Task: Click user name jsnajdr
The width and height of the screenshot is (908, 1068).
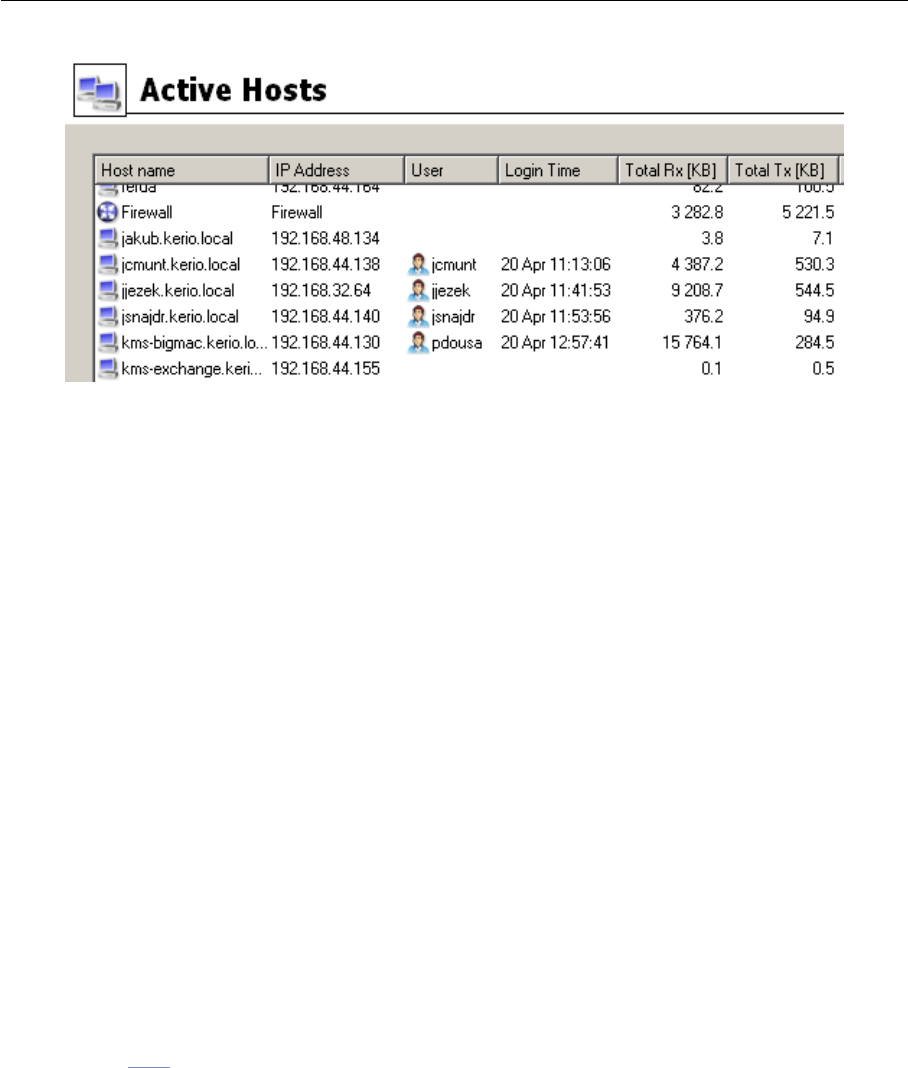Action: (453, 317)
